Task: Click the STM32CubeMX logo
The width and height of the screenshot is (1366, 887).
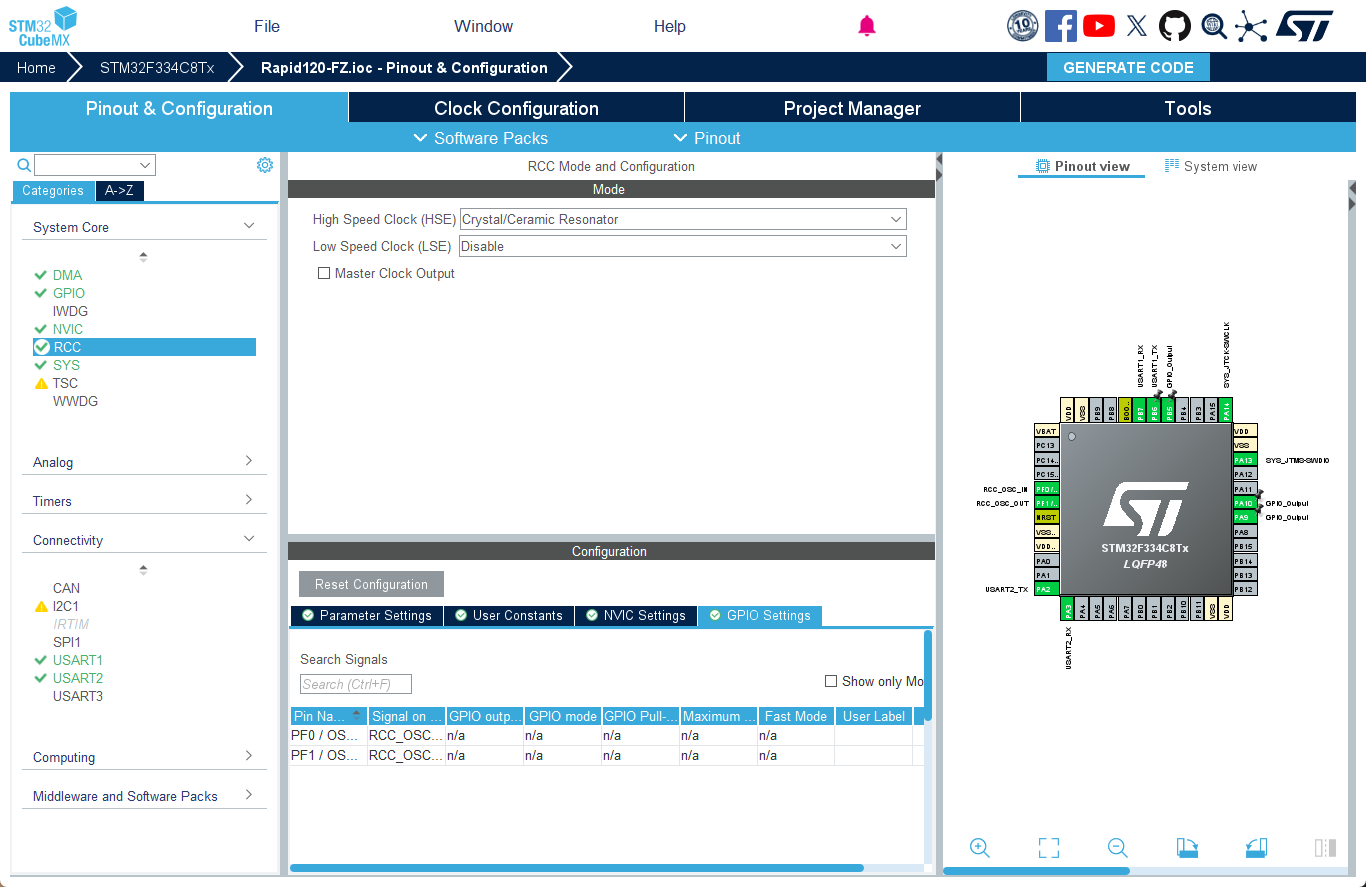Action: tap(43, 26)
